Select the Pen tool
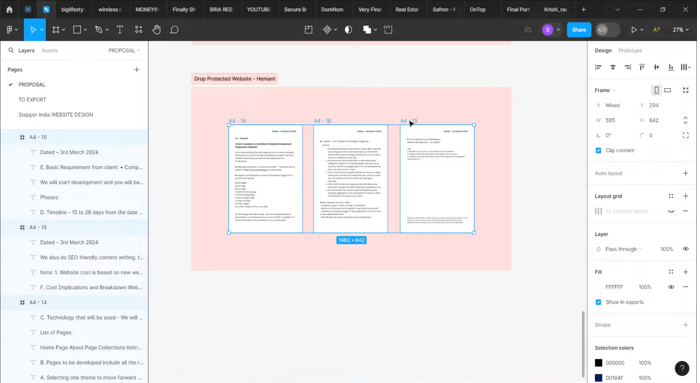Screen dimensions: 700x383 pos(99,30)
